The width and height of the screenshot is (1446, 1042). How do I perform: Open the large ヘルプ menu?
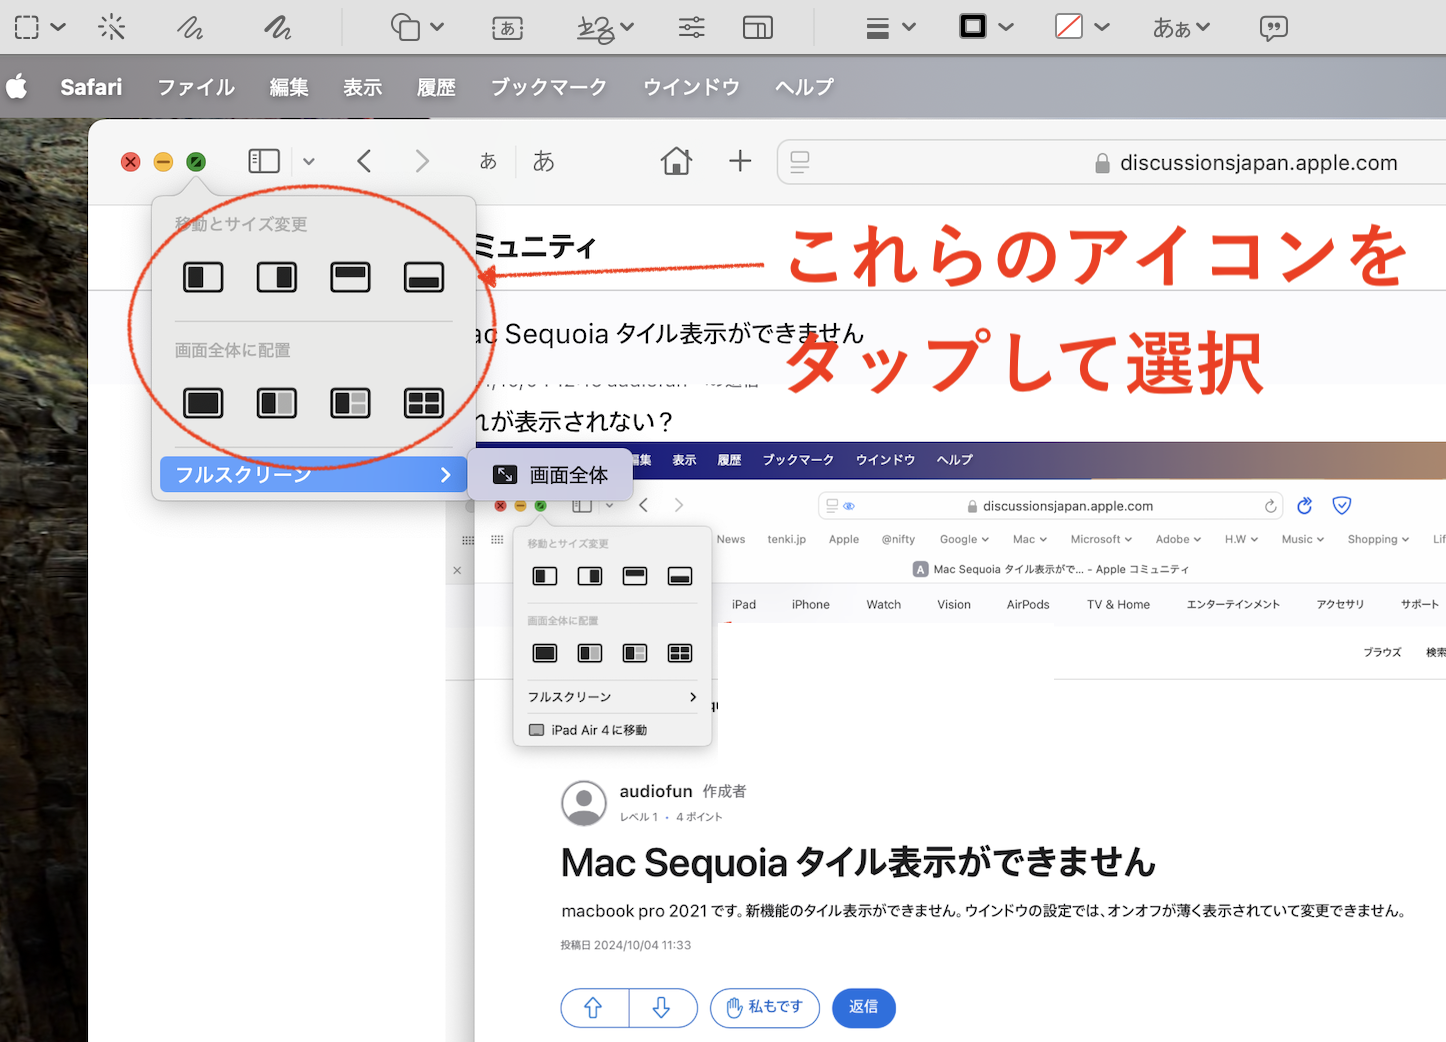click(804, 87)
